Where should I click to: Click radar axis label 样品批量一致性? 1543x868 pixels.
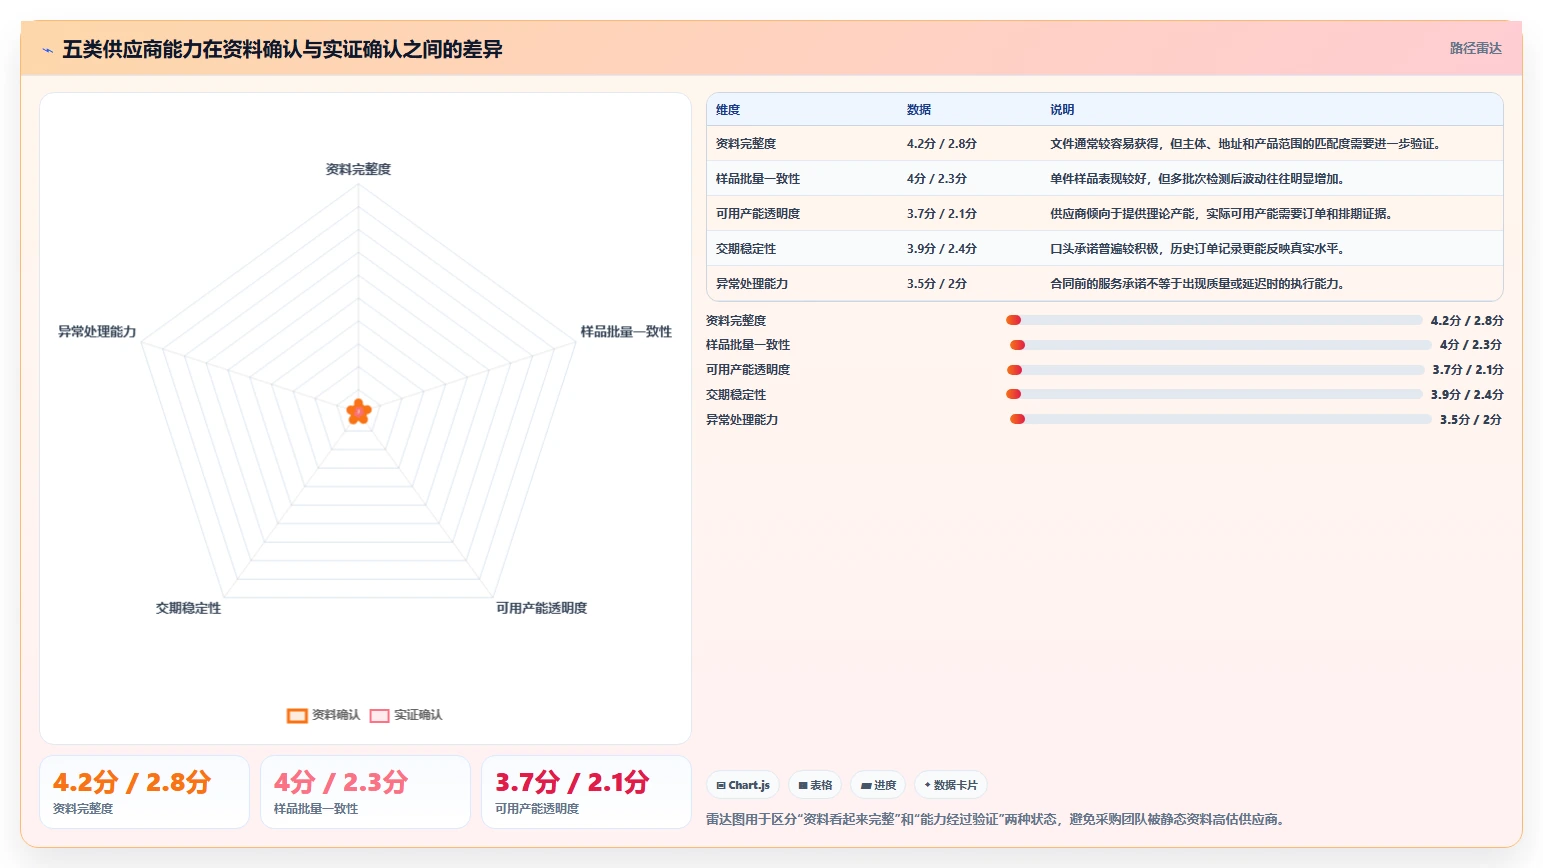626,332
